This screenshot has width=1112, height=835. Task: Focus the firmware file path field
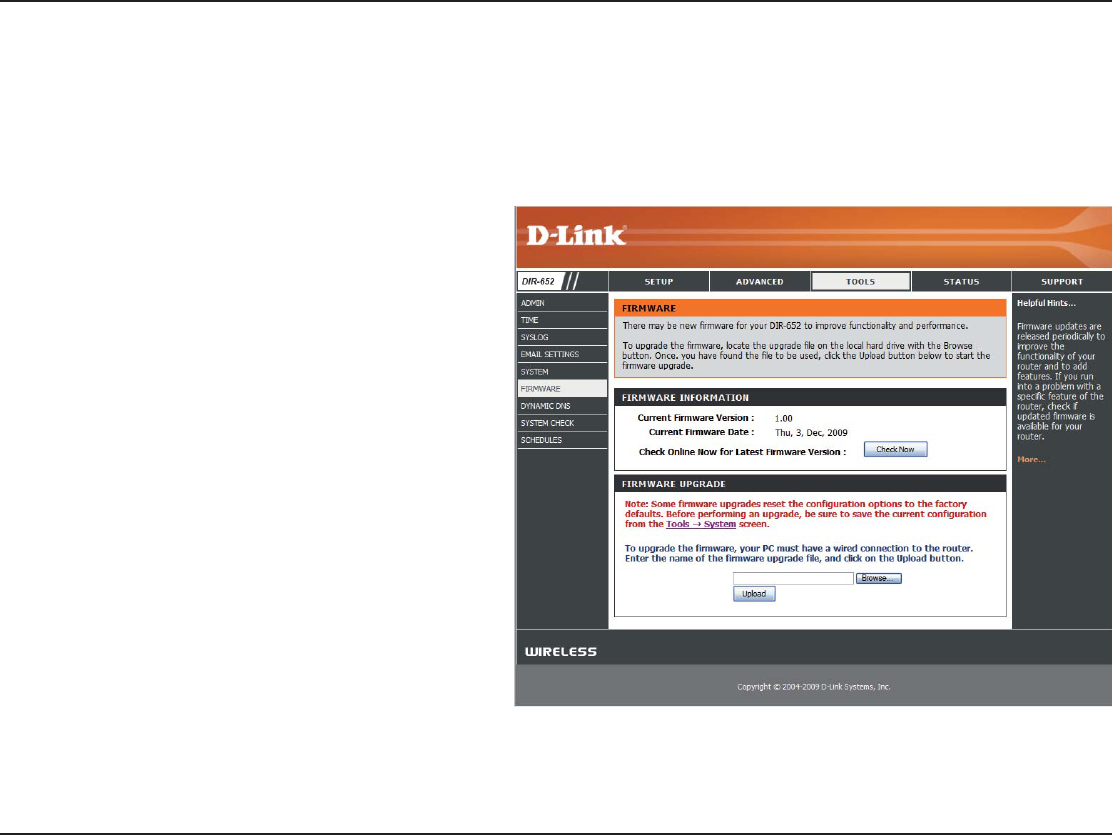tap(793, 578)
